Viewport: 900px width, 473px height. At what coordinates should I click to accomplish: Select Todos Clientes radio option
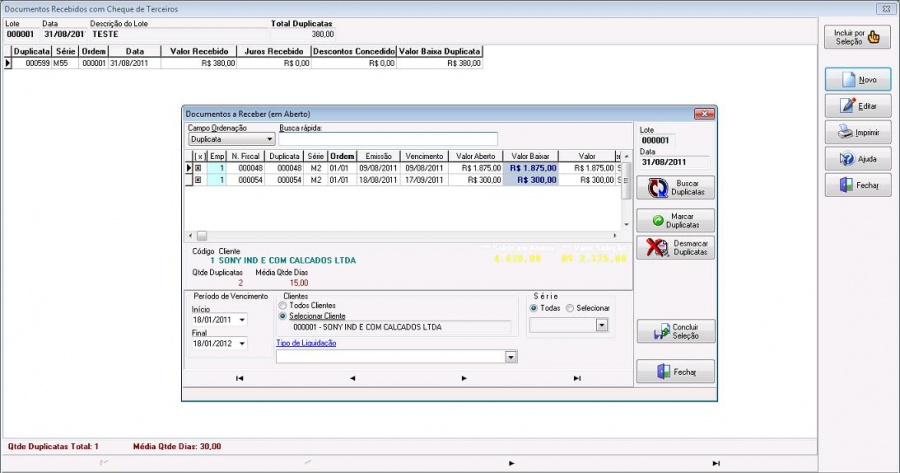click(x=282, y=305)
